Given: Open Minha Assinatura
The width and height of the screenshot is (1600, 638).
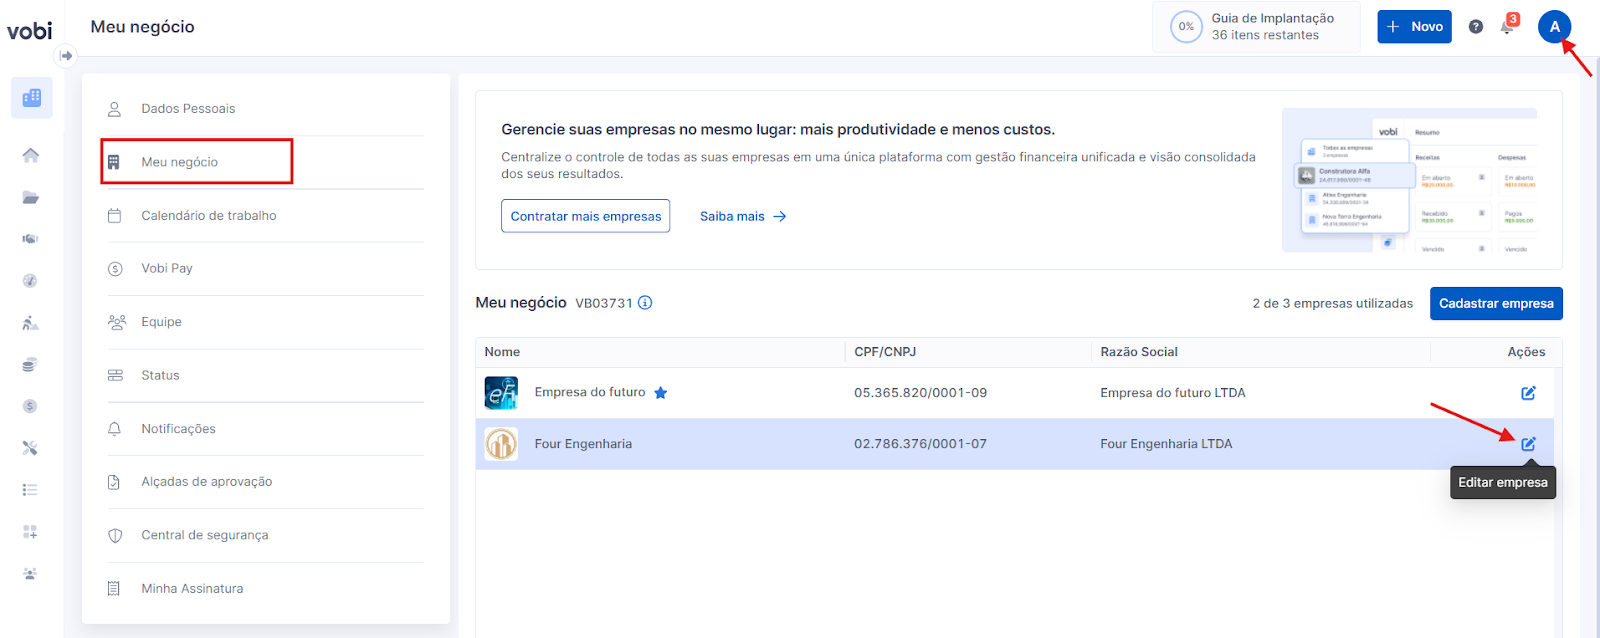Looking at the screenshot, I should [x=265, y=588].
